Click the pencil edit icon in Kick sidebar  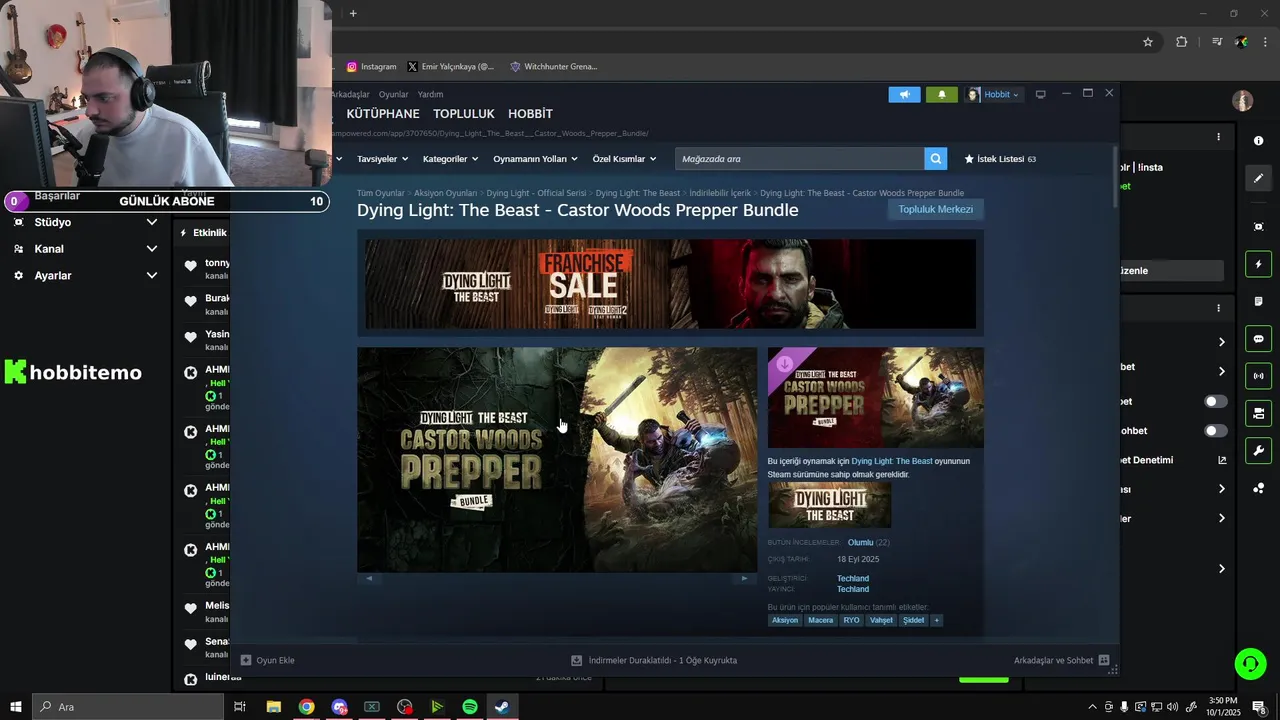pyautogui.click(x=1258, y=178)
